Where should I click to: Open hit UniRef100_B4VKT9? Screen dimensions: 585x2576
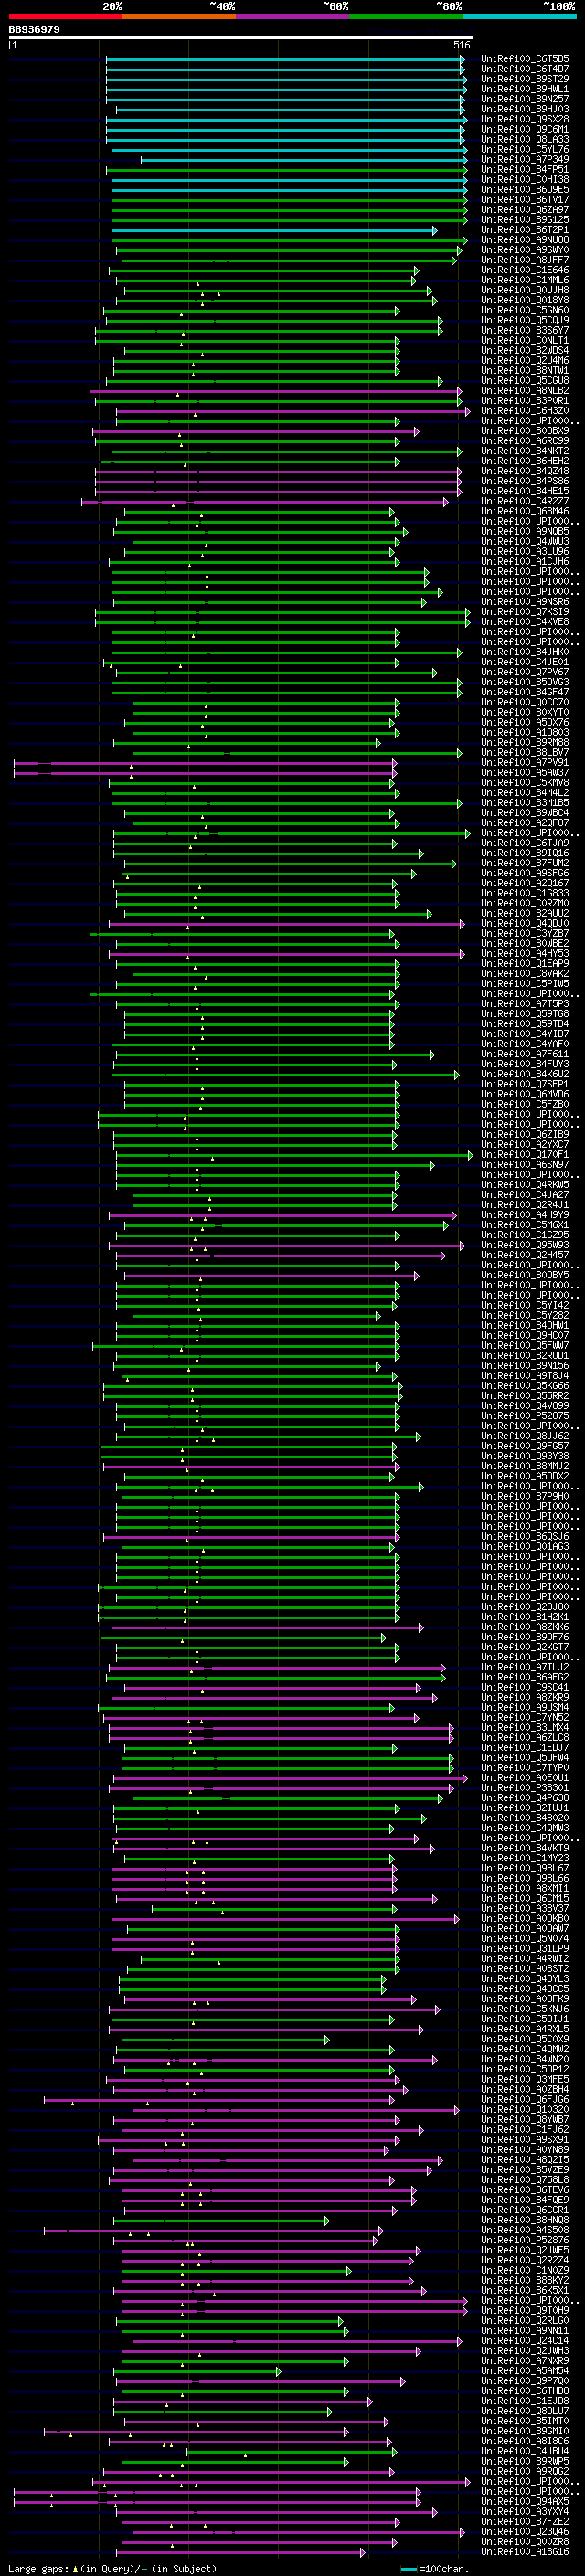click(x=525, y=1848)
